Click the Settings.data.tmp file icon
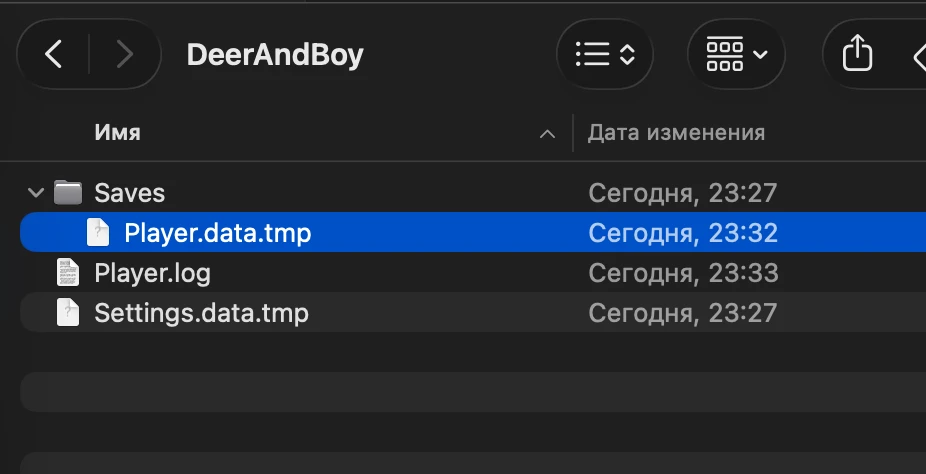This screenshot has width=926, height=474. [x=67, y=312]
